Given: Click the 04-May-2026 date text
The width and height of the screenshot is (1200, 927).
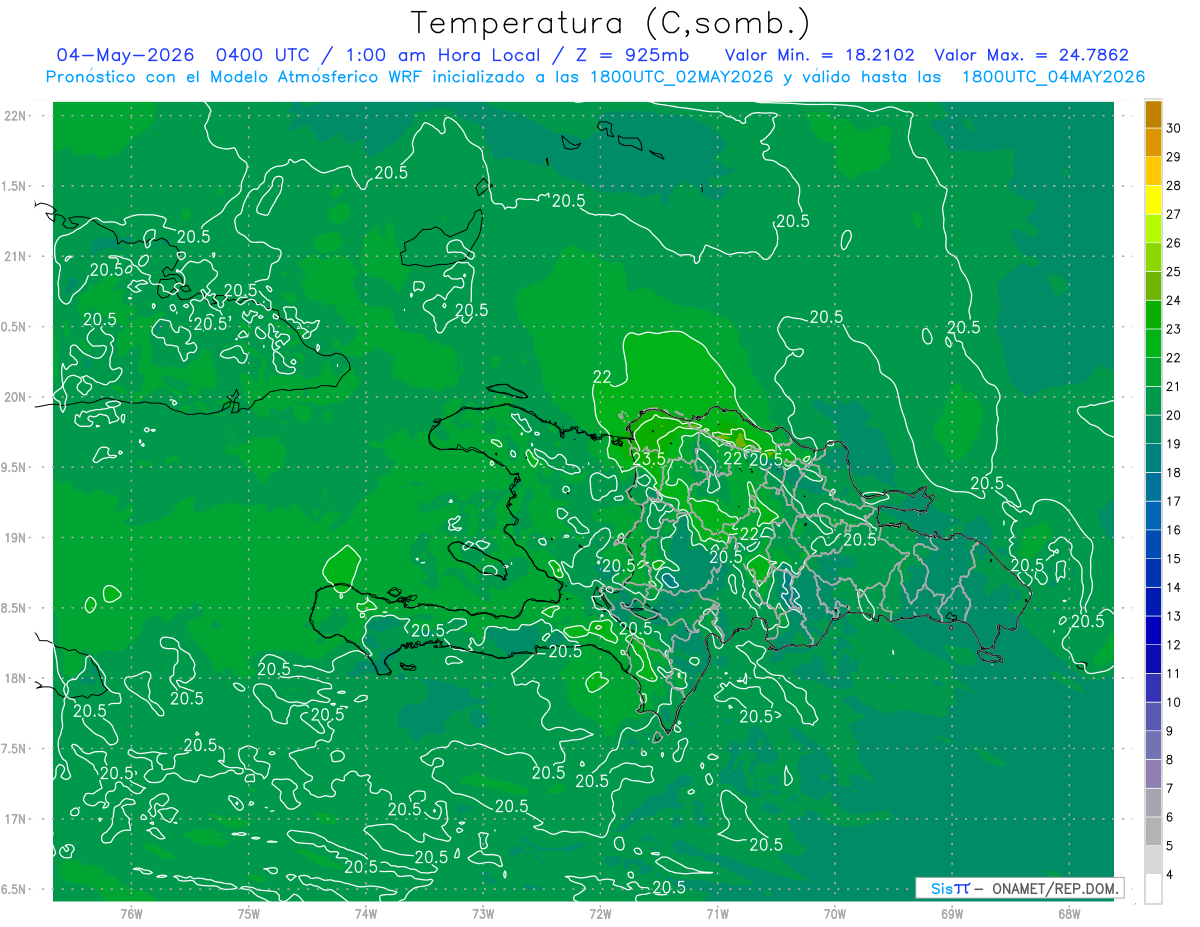Looking at the screenshot, I should click(118, 55).
